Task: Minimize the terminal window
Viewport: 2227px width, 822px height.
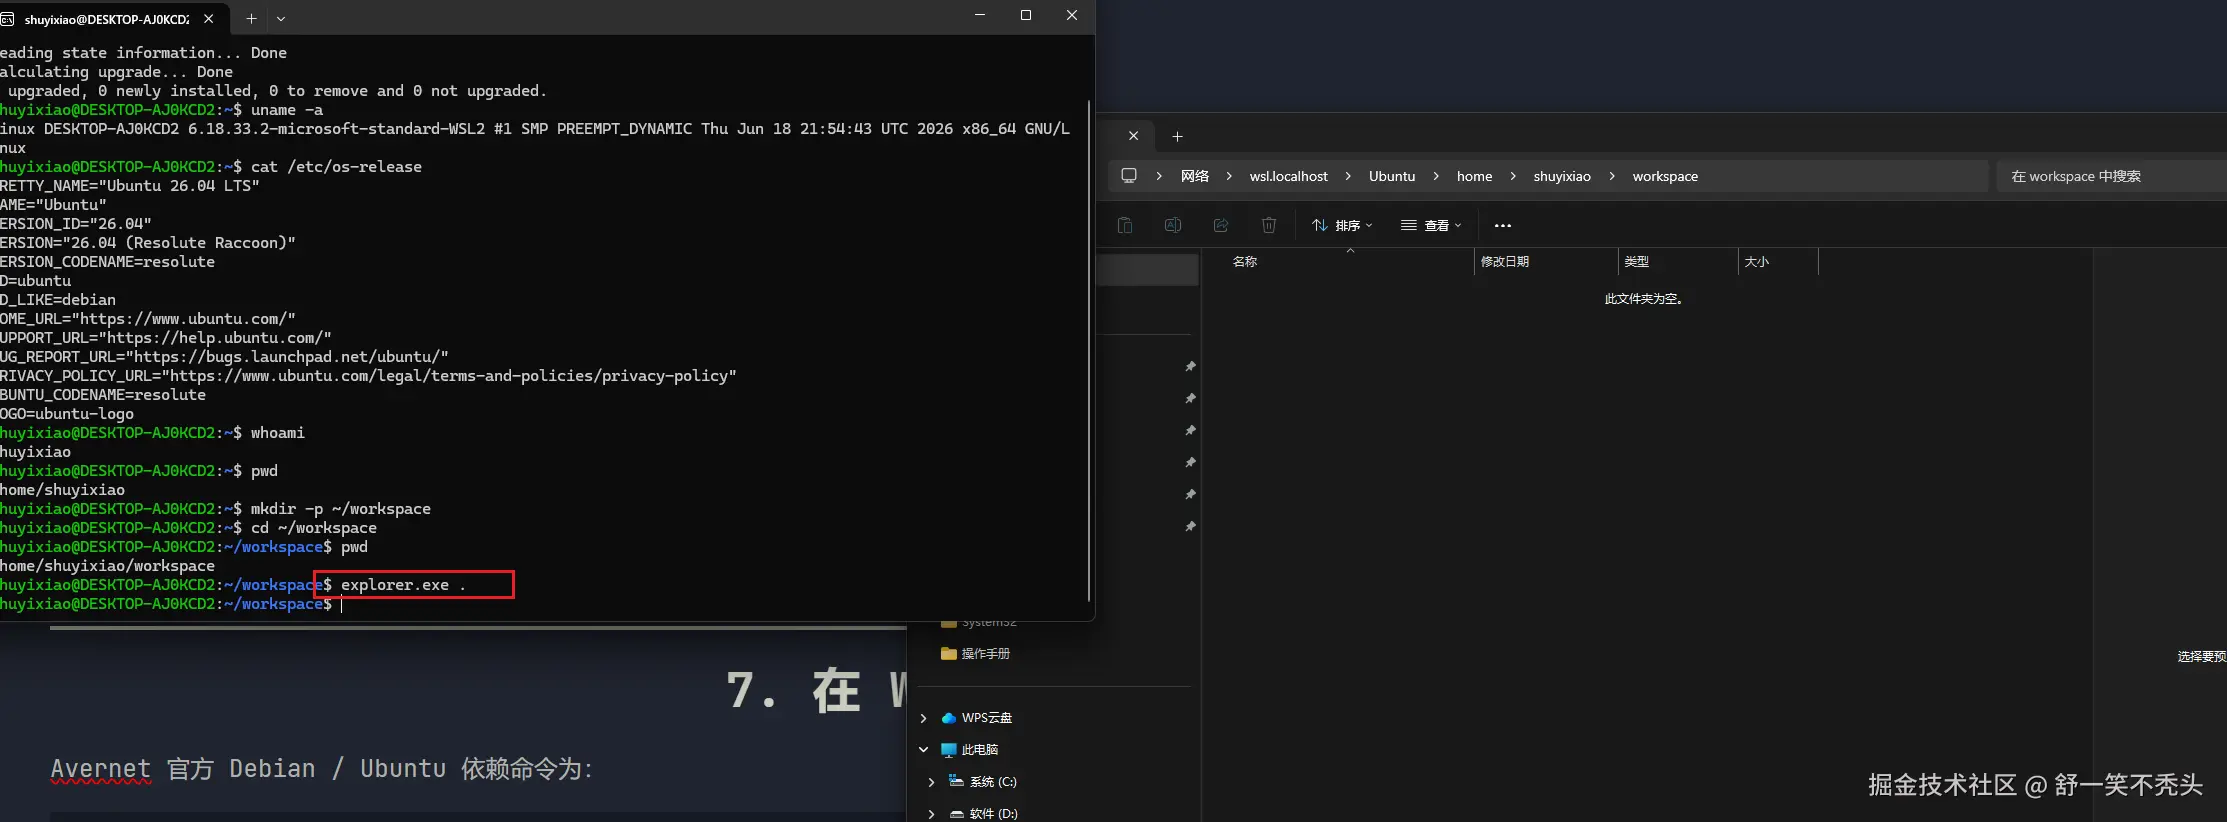Action: [x=979, y=15]
